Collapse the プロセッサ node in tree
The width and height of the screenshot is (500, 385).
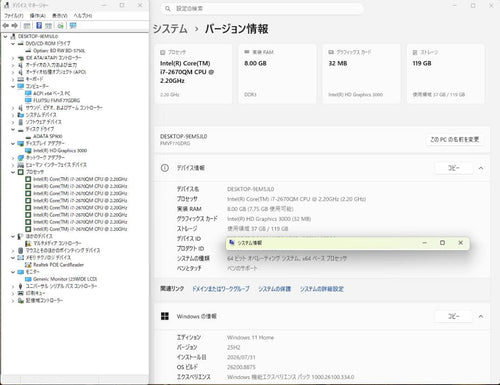pos(13,172)
